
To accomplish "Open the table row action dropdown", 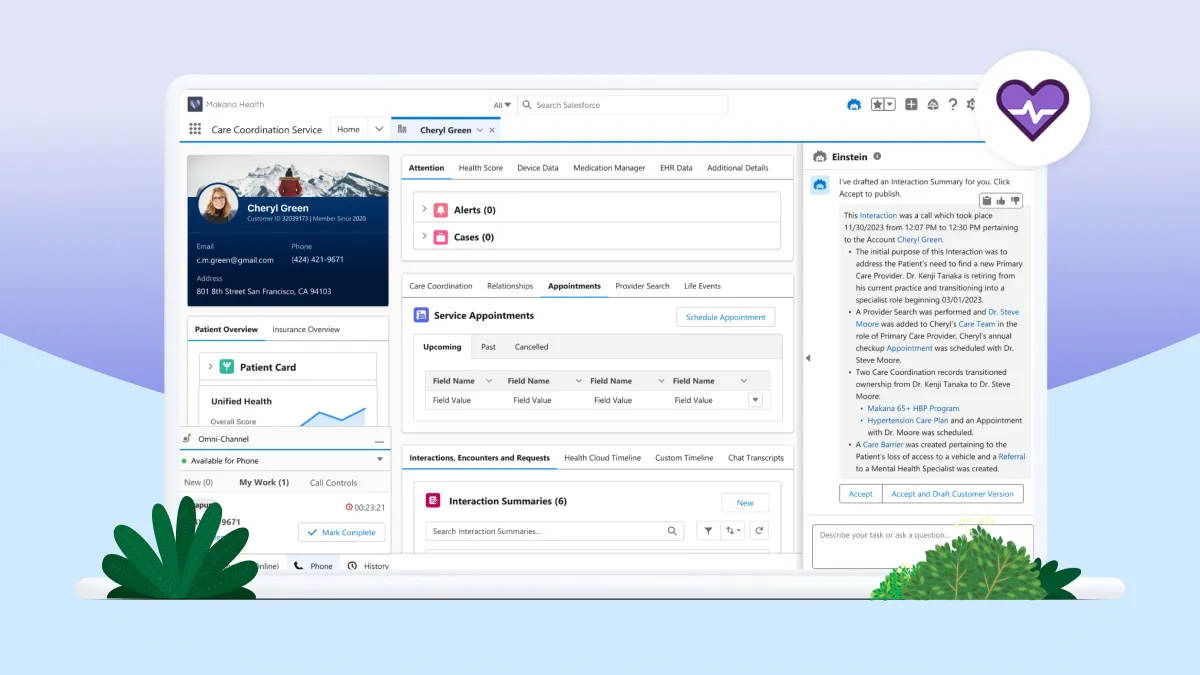I will tap(755, 400).
